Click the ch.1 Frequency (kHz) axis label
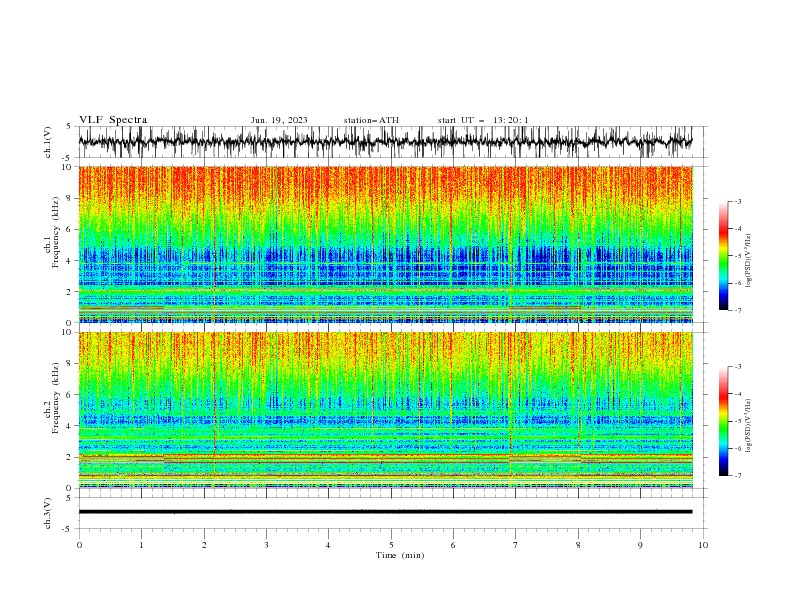The image size is (792, 612). pos(52,232)
